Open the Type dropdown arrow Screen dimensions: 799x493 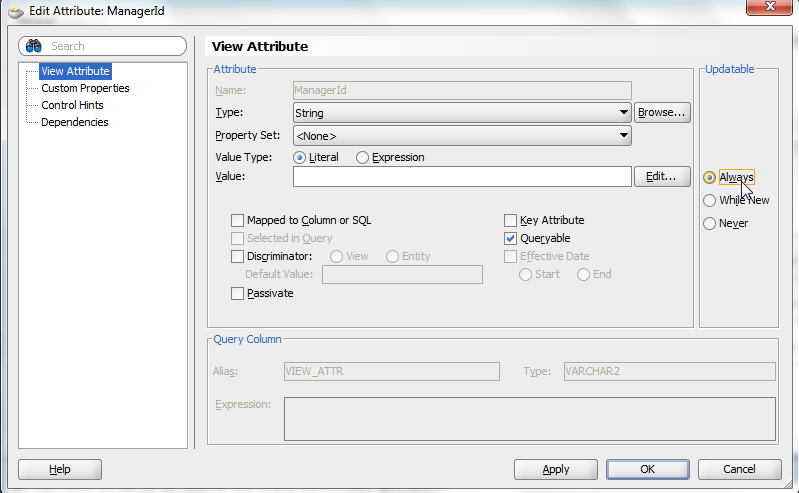623,112
